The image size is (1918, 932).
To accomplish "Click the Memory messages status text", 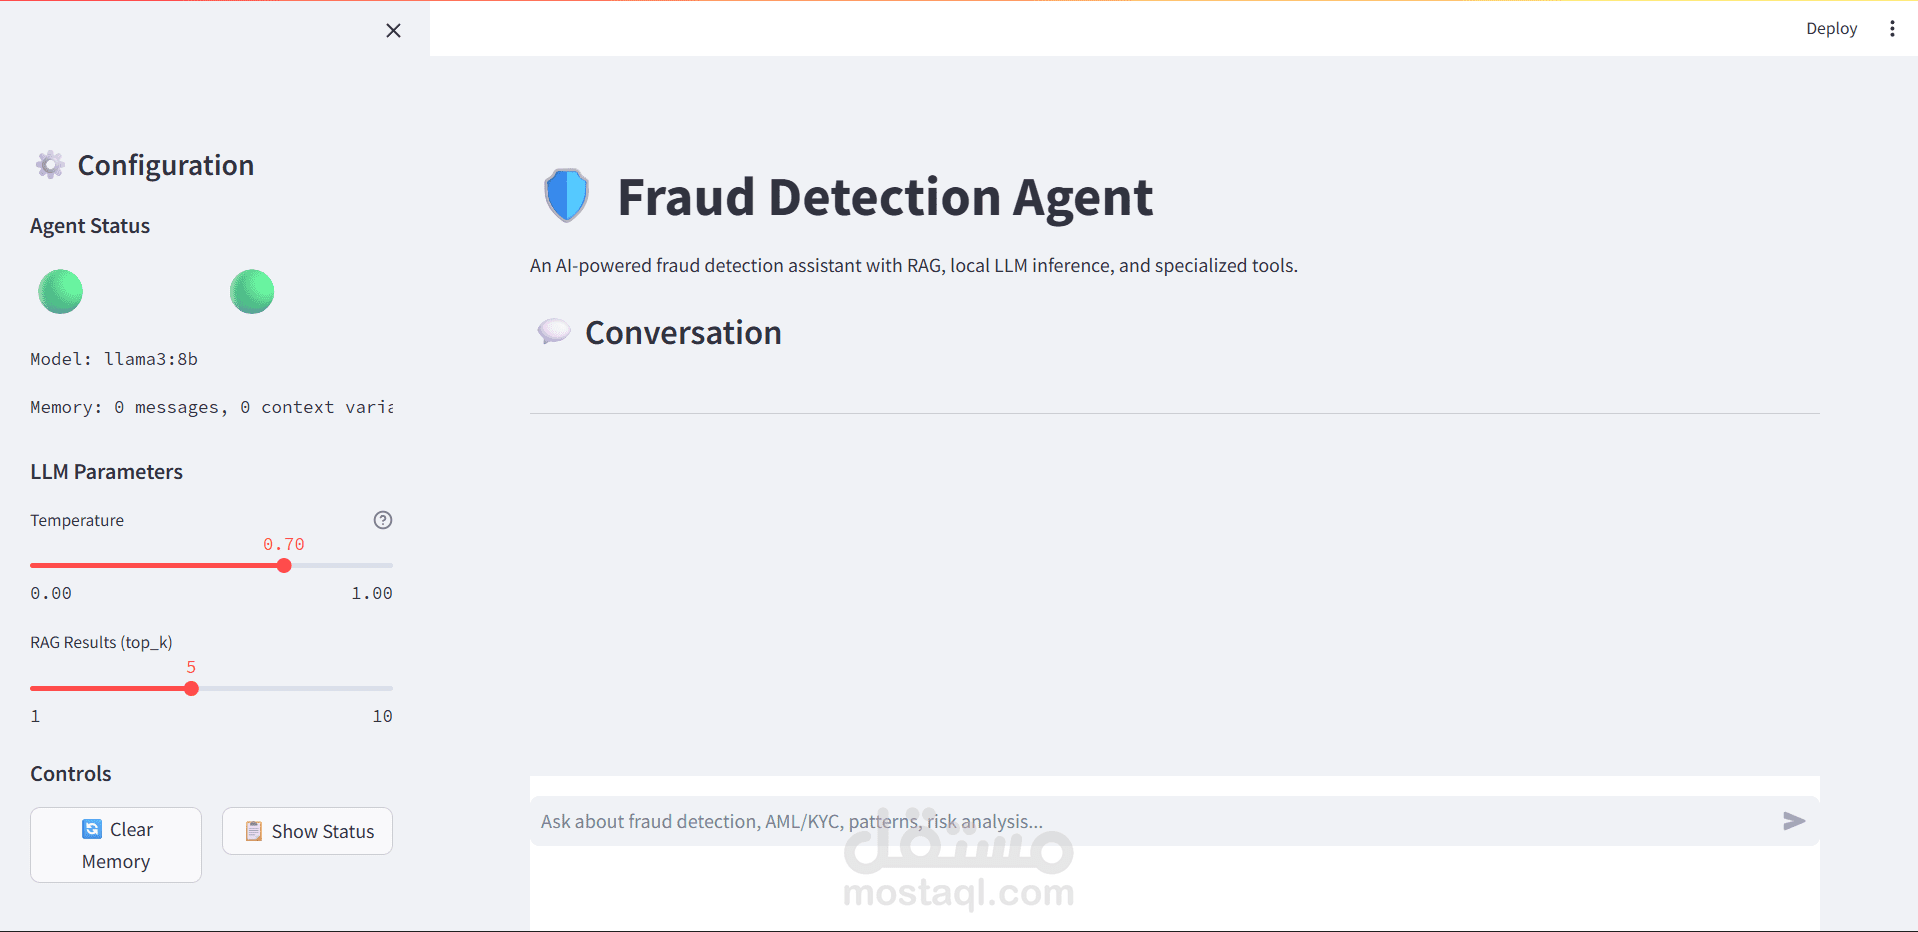I will [x=211, y=407].
